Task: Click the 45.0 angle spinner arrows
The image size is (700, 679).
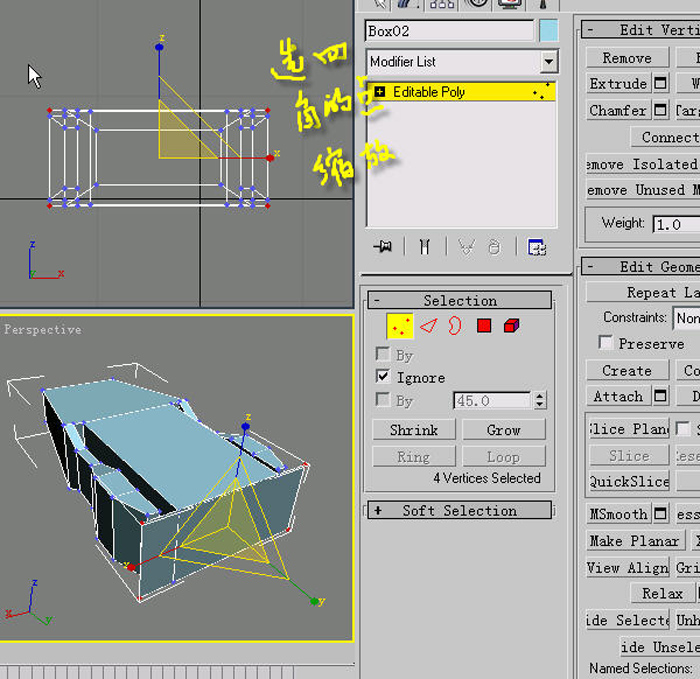Action: (540, 400)
